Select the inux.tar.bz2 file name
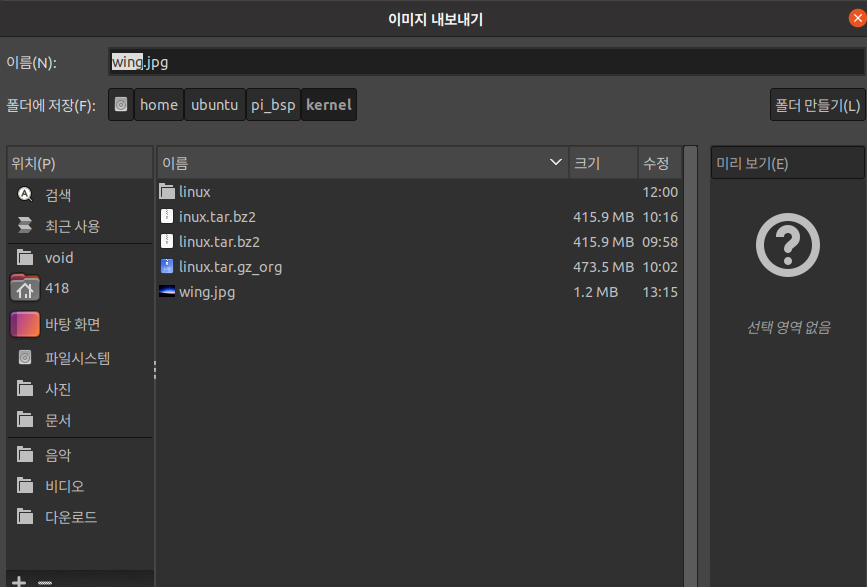This screenshot has width=867, height=587. pos(217,217)
